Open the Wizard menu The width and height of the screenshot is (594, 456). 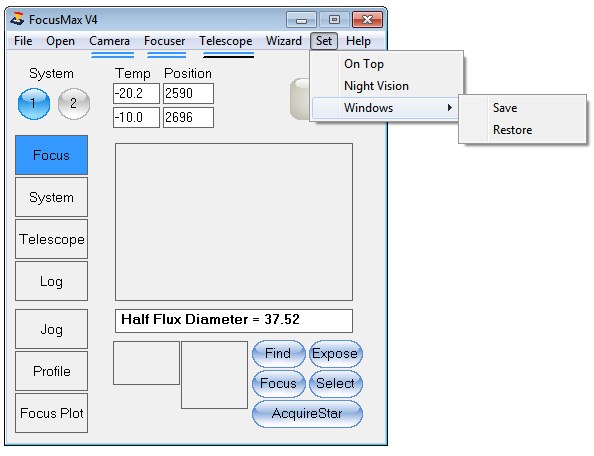(284, 41)
